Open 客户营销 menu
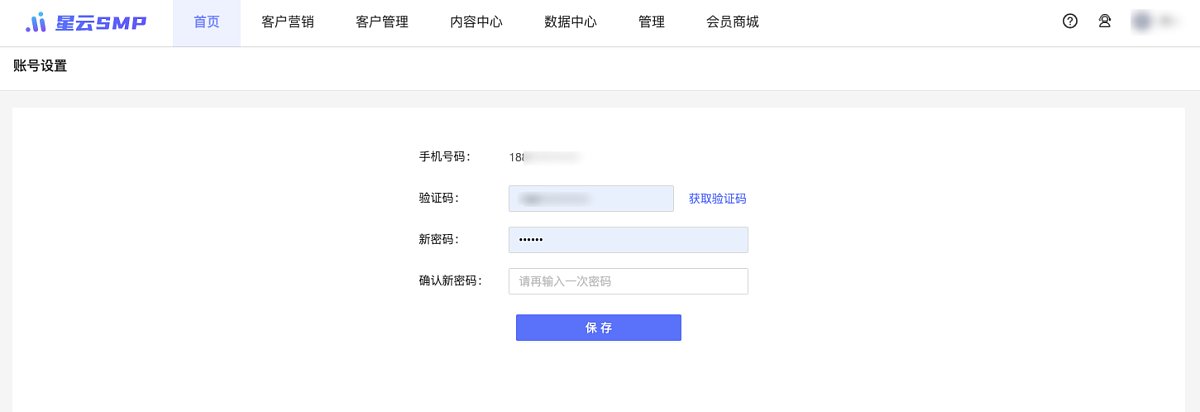The height and width of the screenshot is (412, 1200). click(x=288, y=22)
